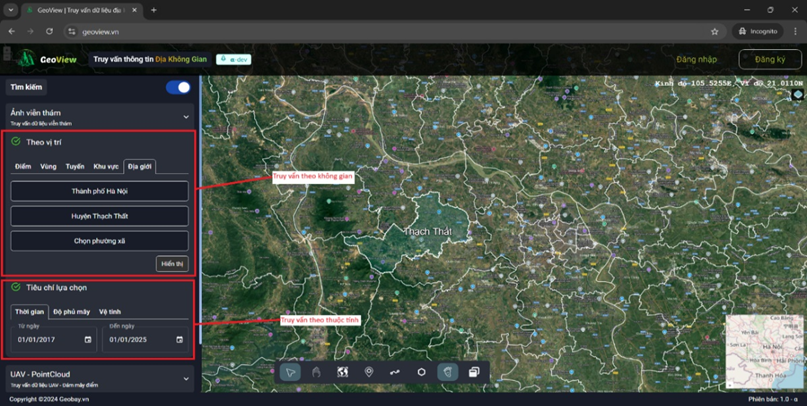
Task: Collapse the Ảnh viễn thám section
Action: pos(185,117)
